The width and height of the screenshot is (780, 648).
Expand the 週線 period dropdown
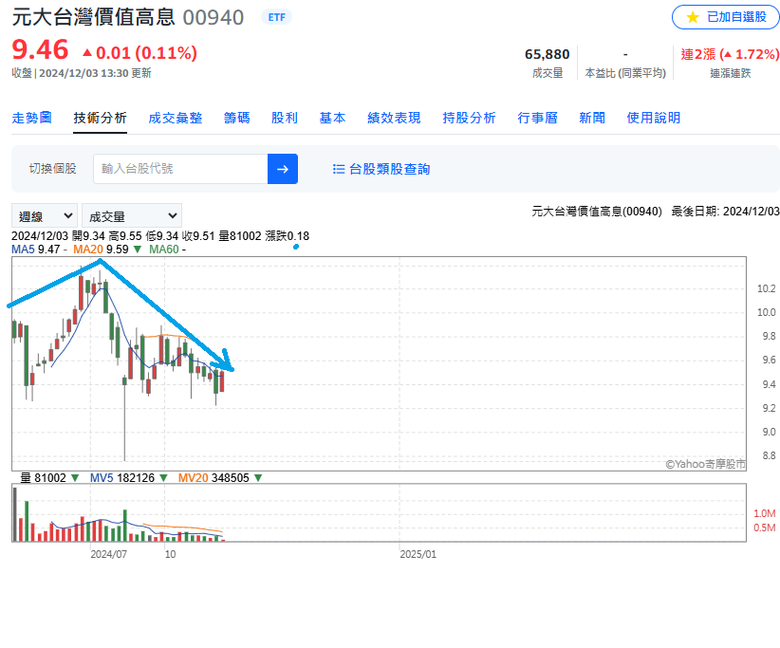(44, 216)
